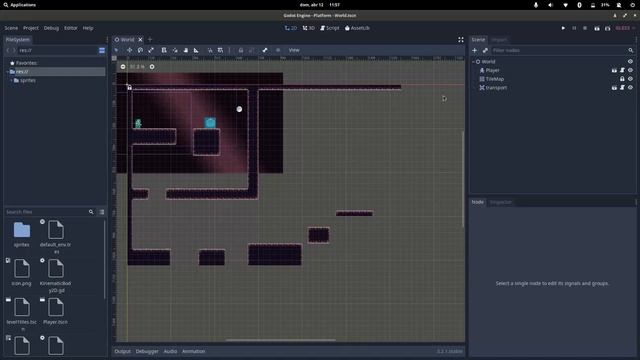Image resolution: width=640 pixels, height=360 pixels.
Task: Toggle visibility of transport node
Action: tap(630, 87)
